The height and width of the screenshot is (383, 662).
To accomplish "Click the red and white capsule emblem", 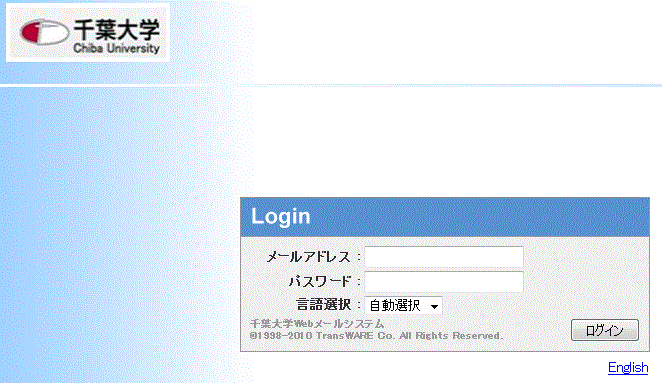I will tap(44, 32).
